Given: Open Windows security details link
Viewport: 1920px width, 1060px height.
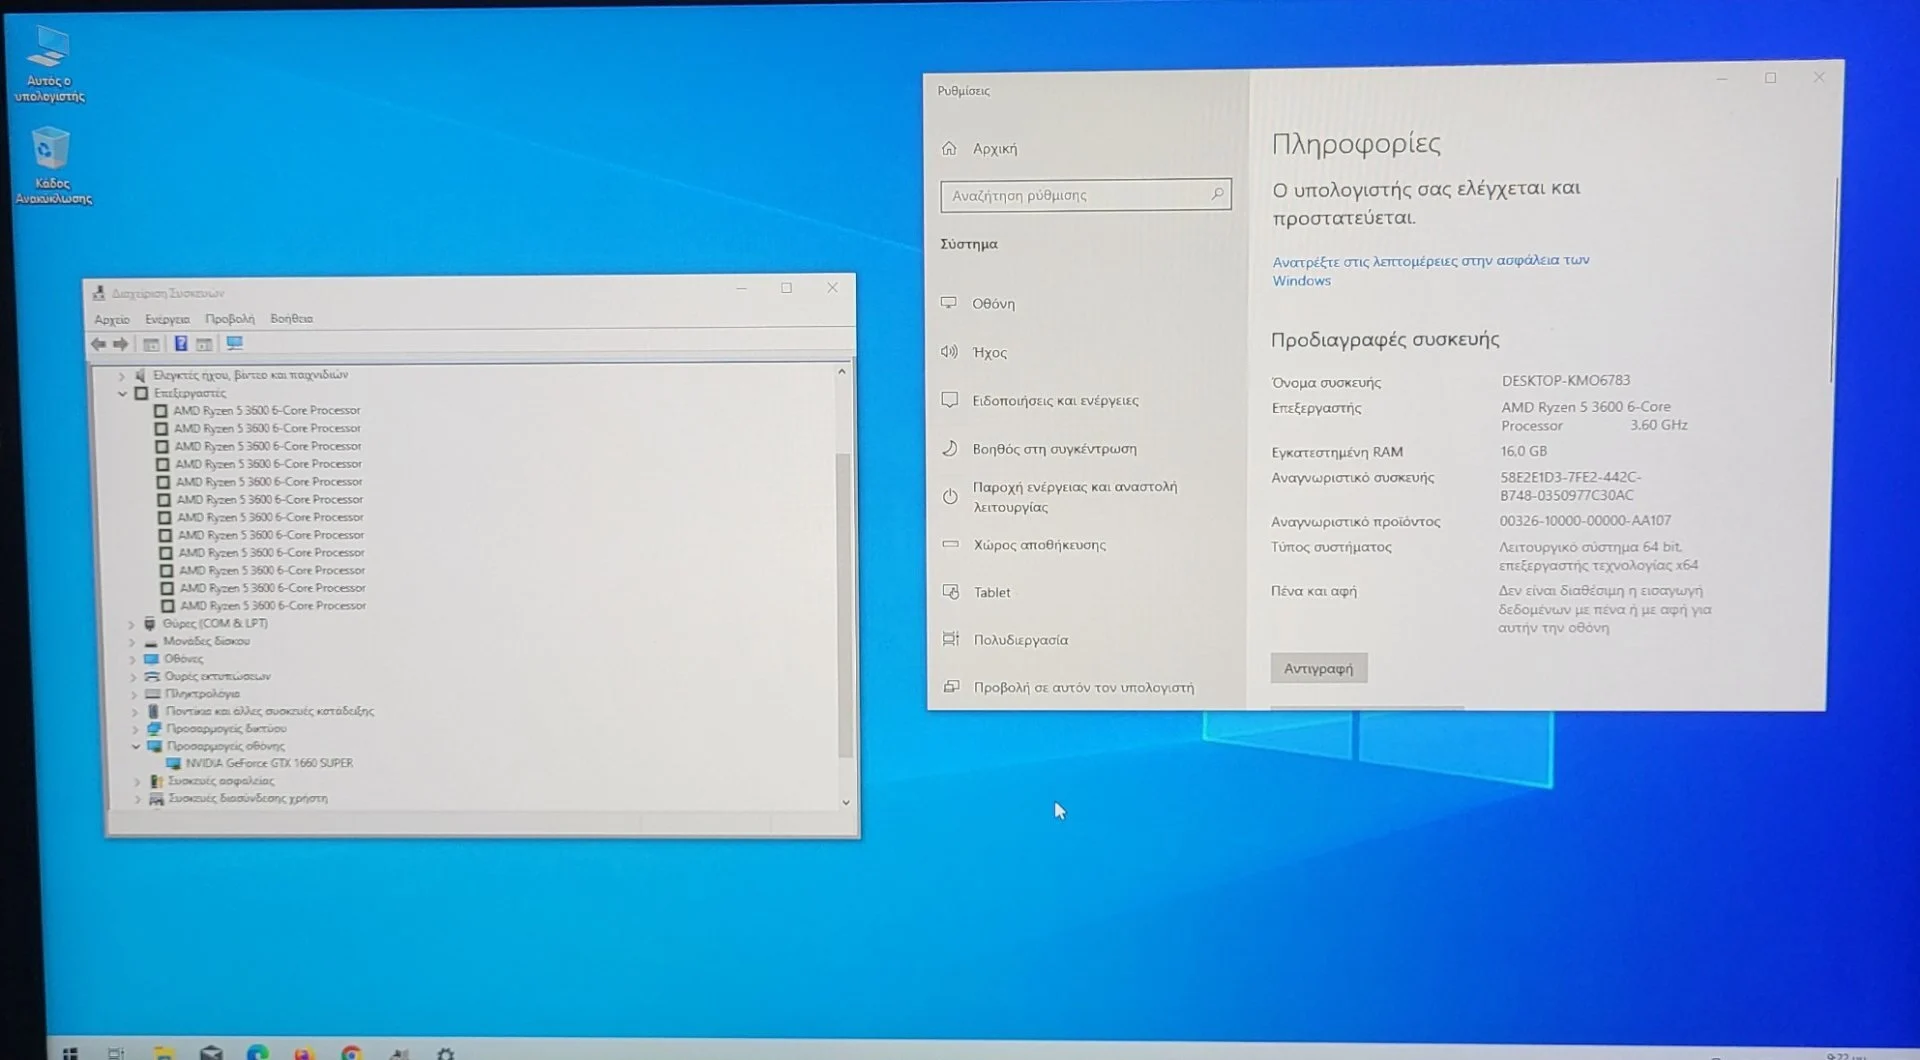Looking at the screenshot, I should pos(1430,270).
